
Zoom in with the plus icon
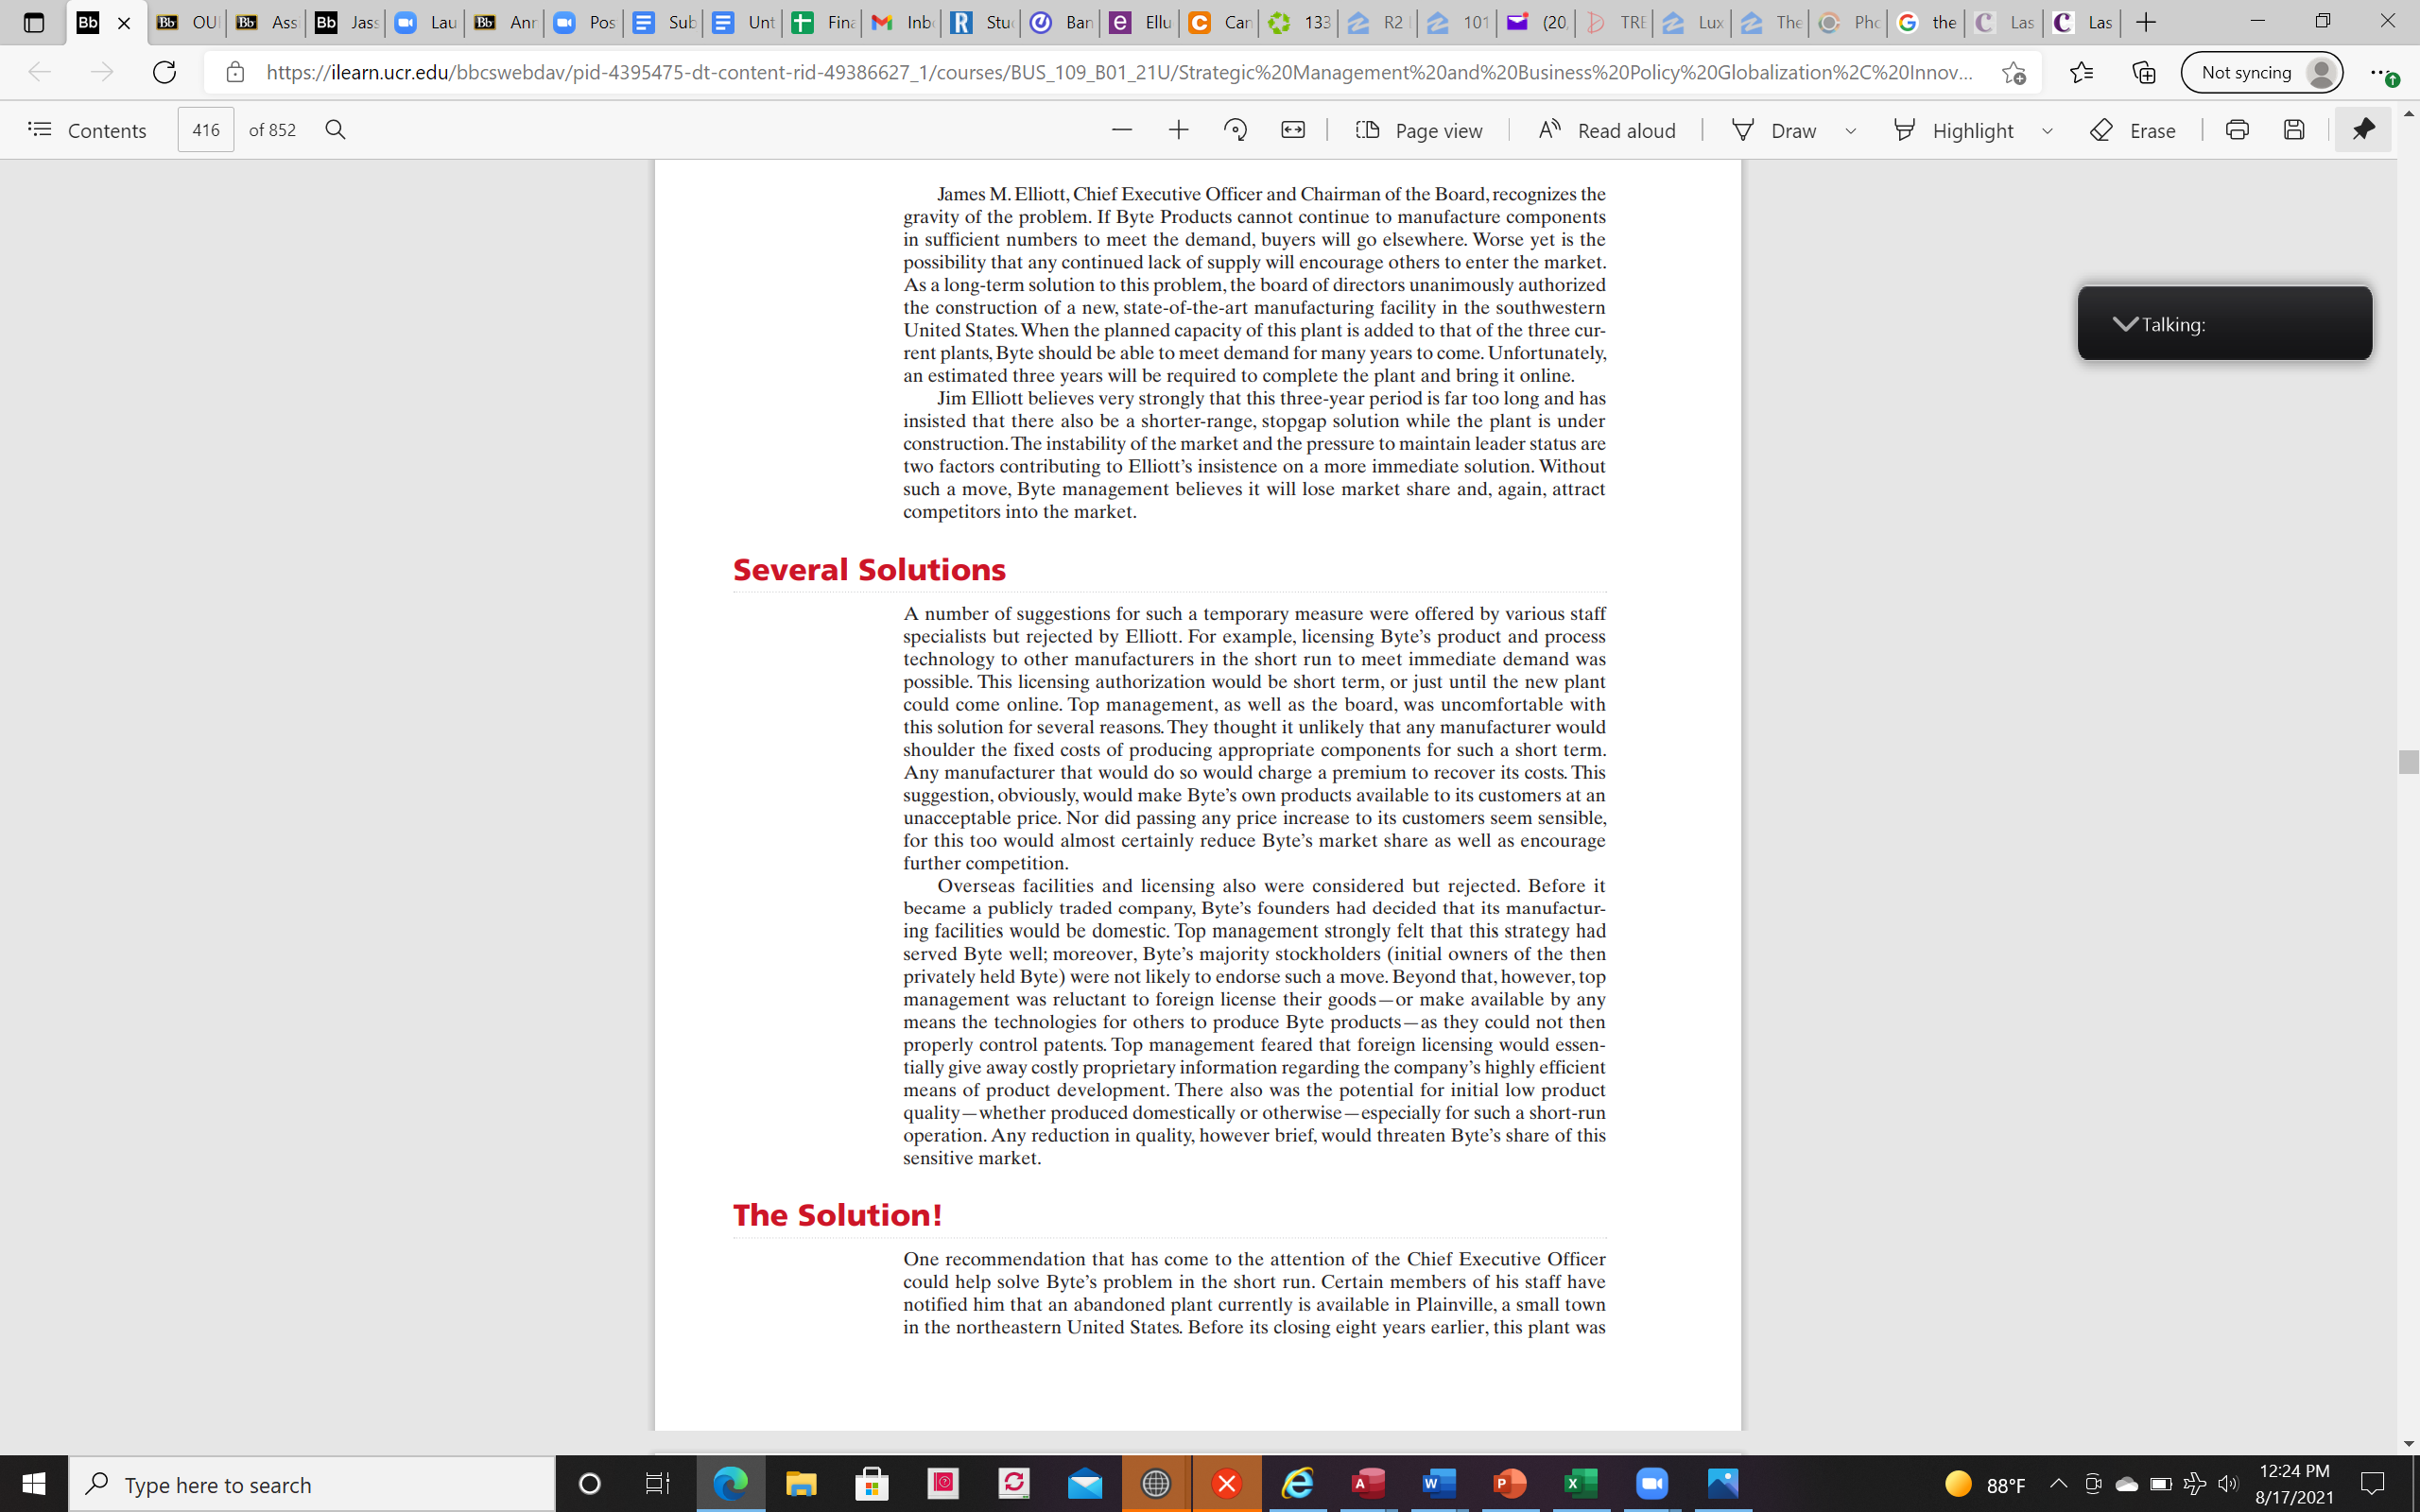coord(1179,130)
